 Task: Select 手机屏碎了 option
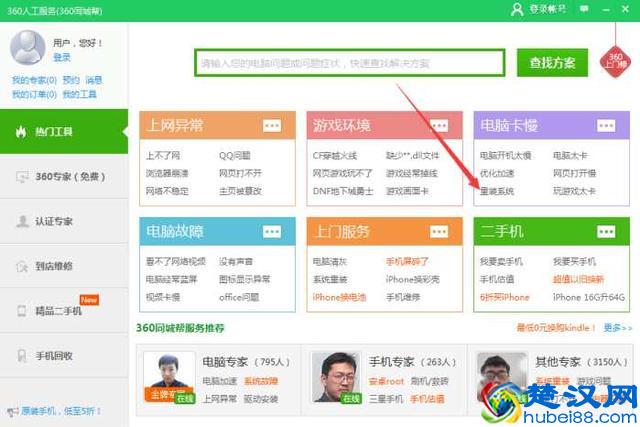click(x=407, y=262)
